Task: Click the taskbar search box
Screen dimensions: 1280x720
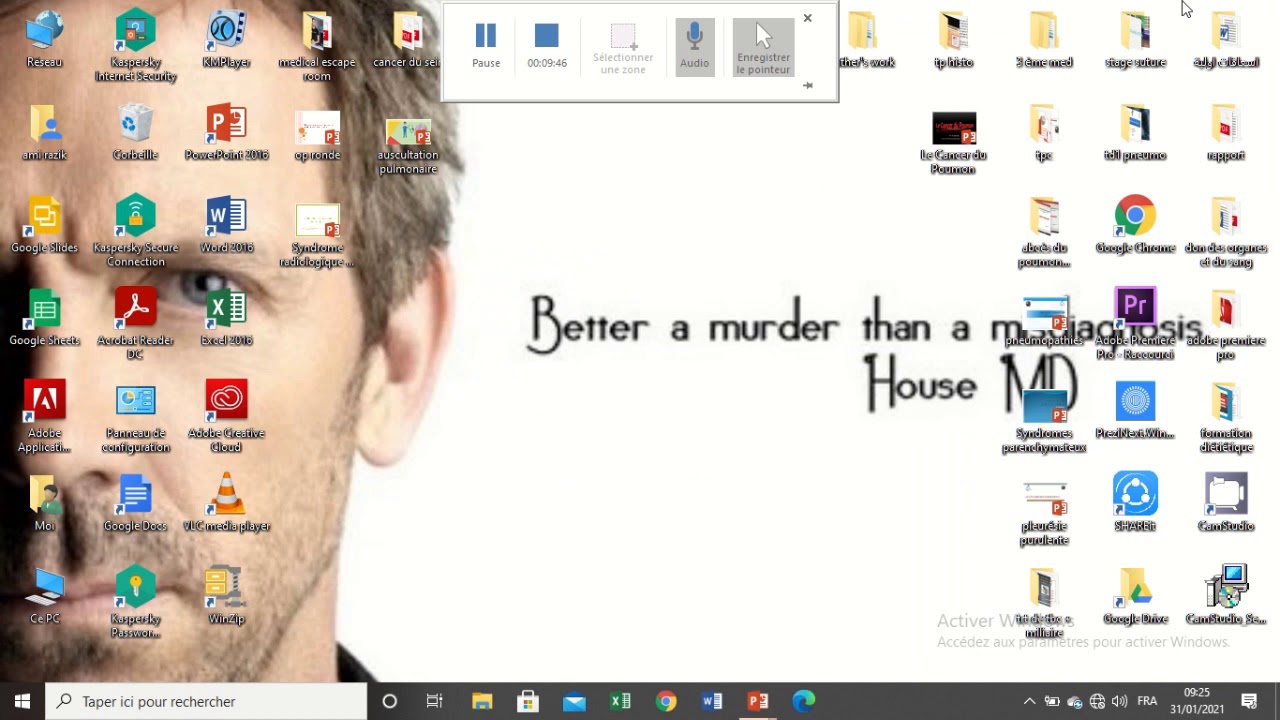Action: 207,701
